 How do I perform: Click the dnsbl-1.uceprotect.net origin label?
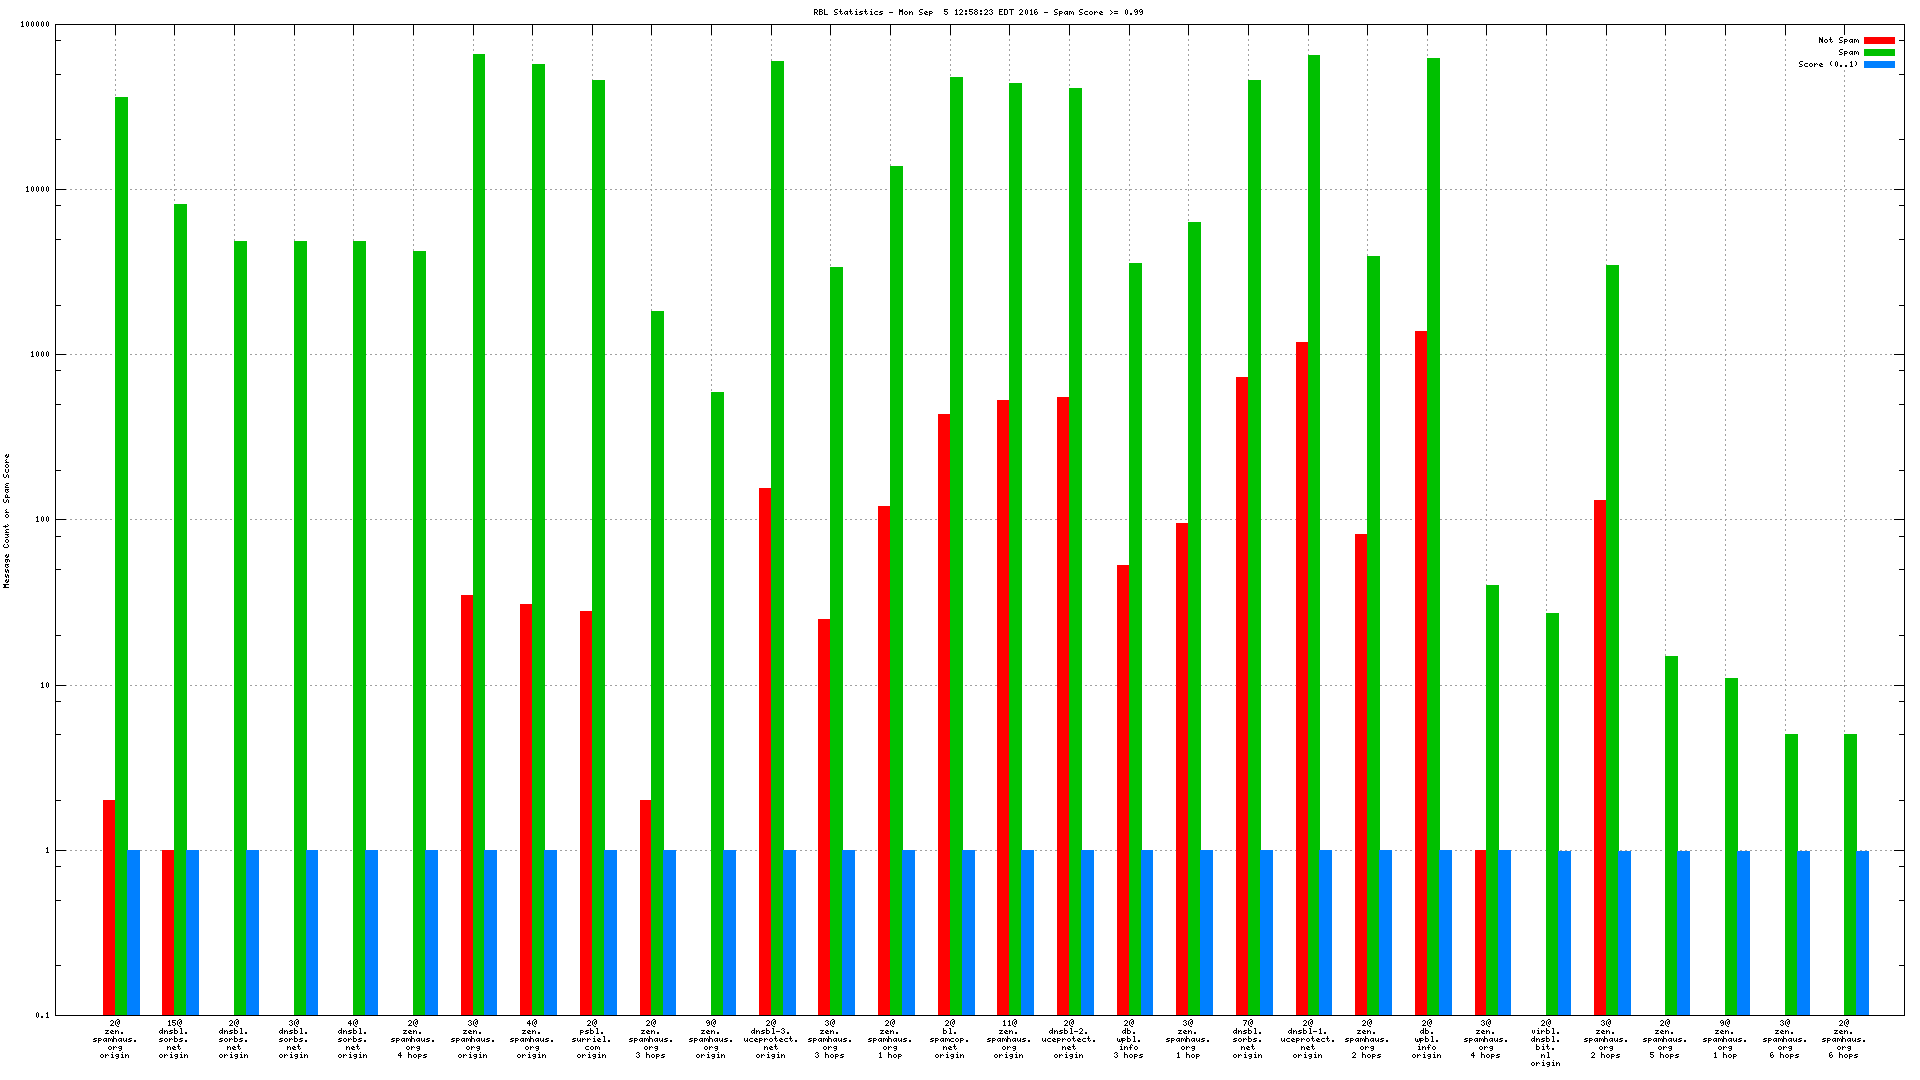click(x=1307, y=1039)
